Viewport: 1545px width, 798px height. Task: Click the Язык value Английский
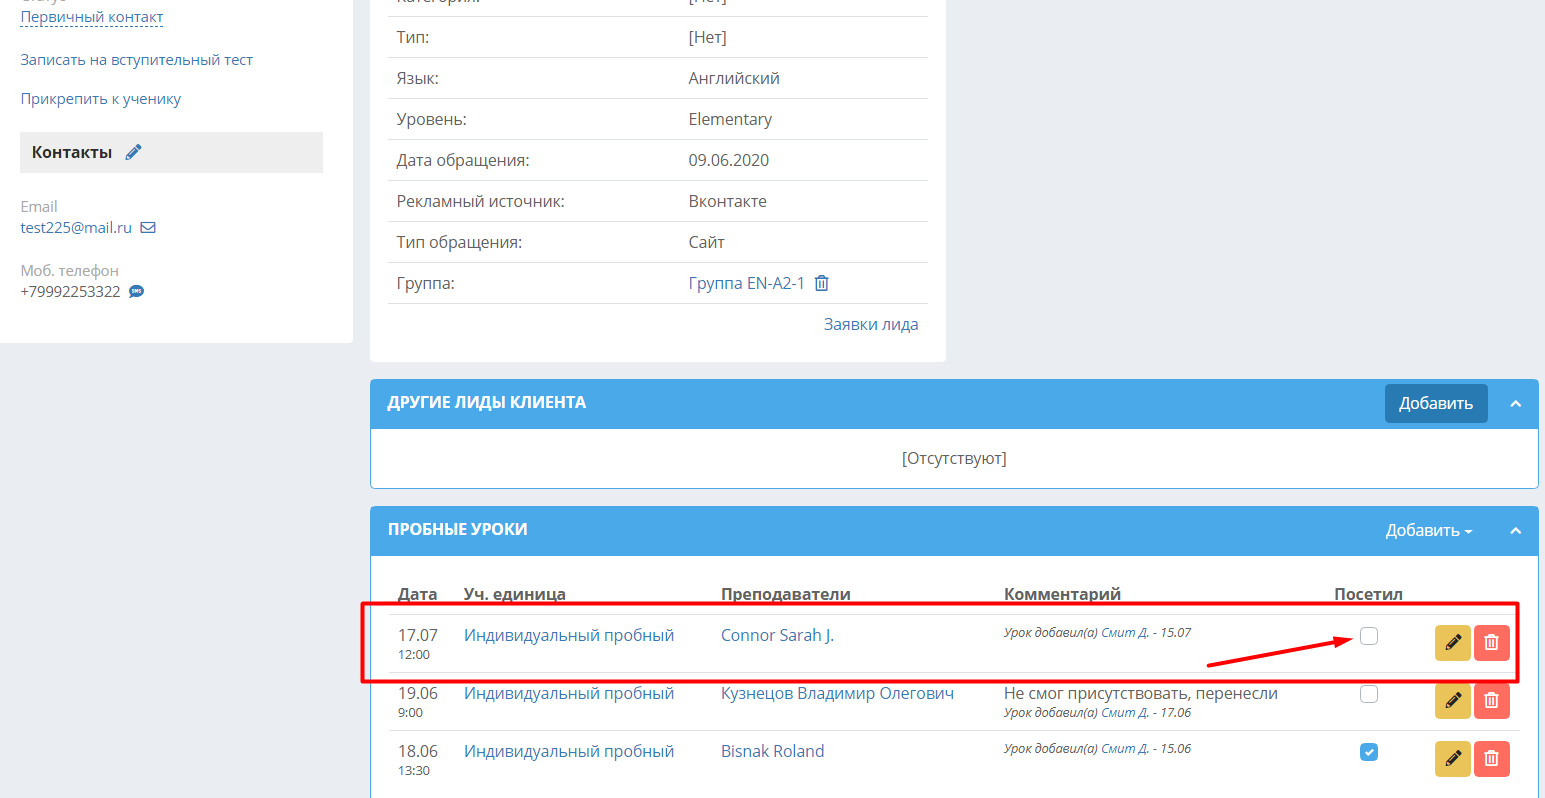734,78
